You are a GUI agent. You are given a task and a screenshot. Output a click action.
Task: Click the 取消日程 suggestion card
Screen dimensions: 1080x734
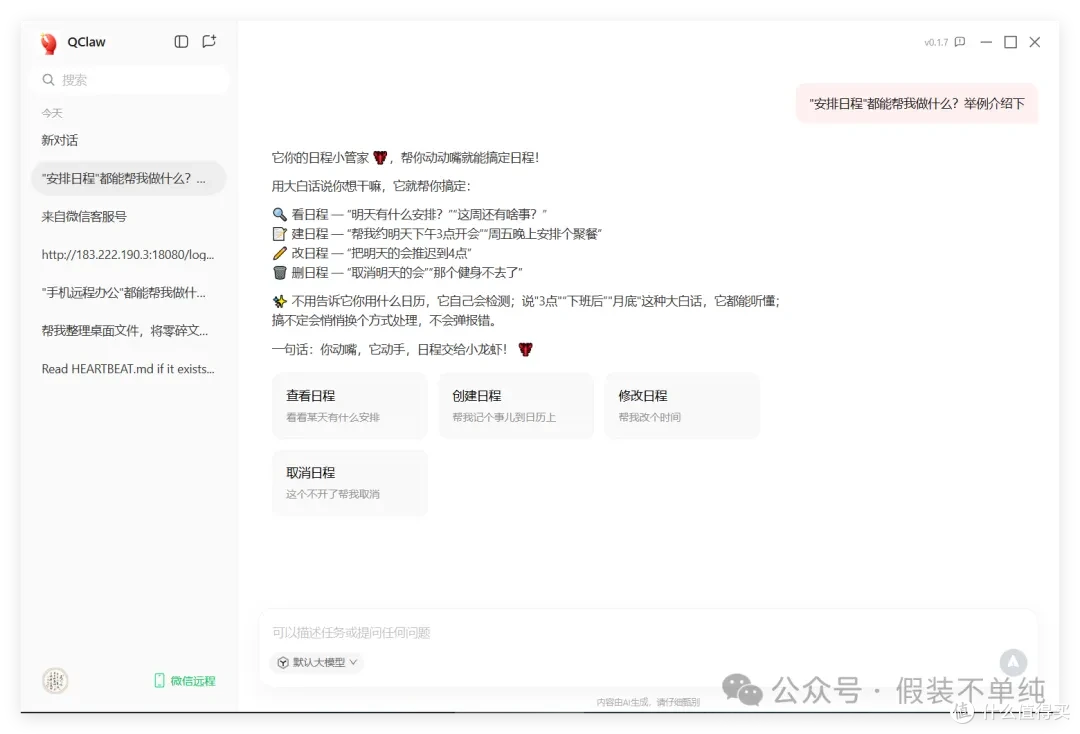350,483
